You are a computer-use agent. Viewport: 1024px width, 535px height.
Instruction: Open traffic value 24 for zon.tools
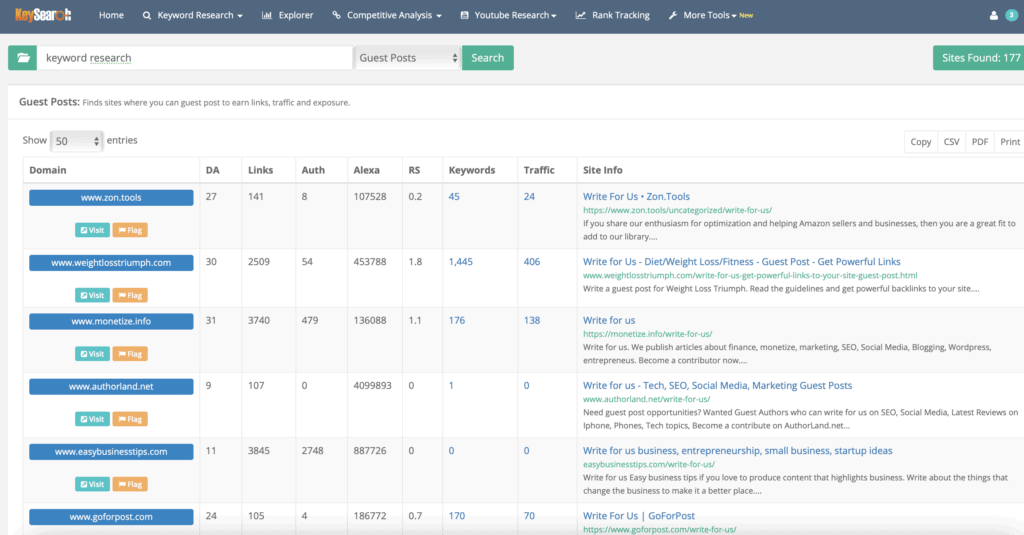pyautogui.click(x=529, y=197)
